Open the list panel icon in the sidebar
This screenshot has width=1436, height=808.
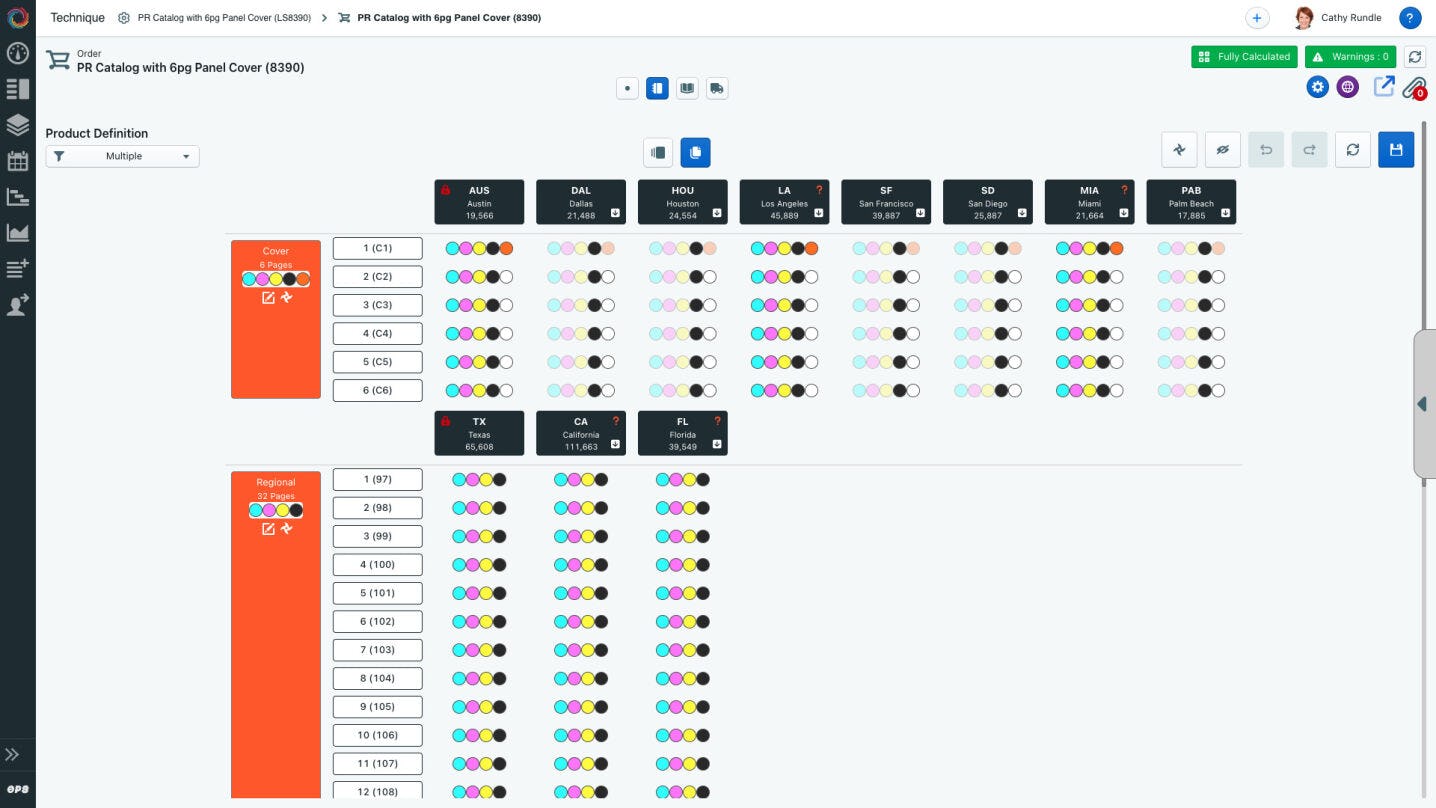click(17, 89)
